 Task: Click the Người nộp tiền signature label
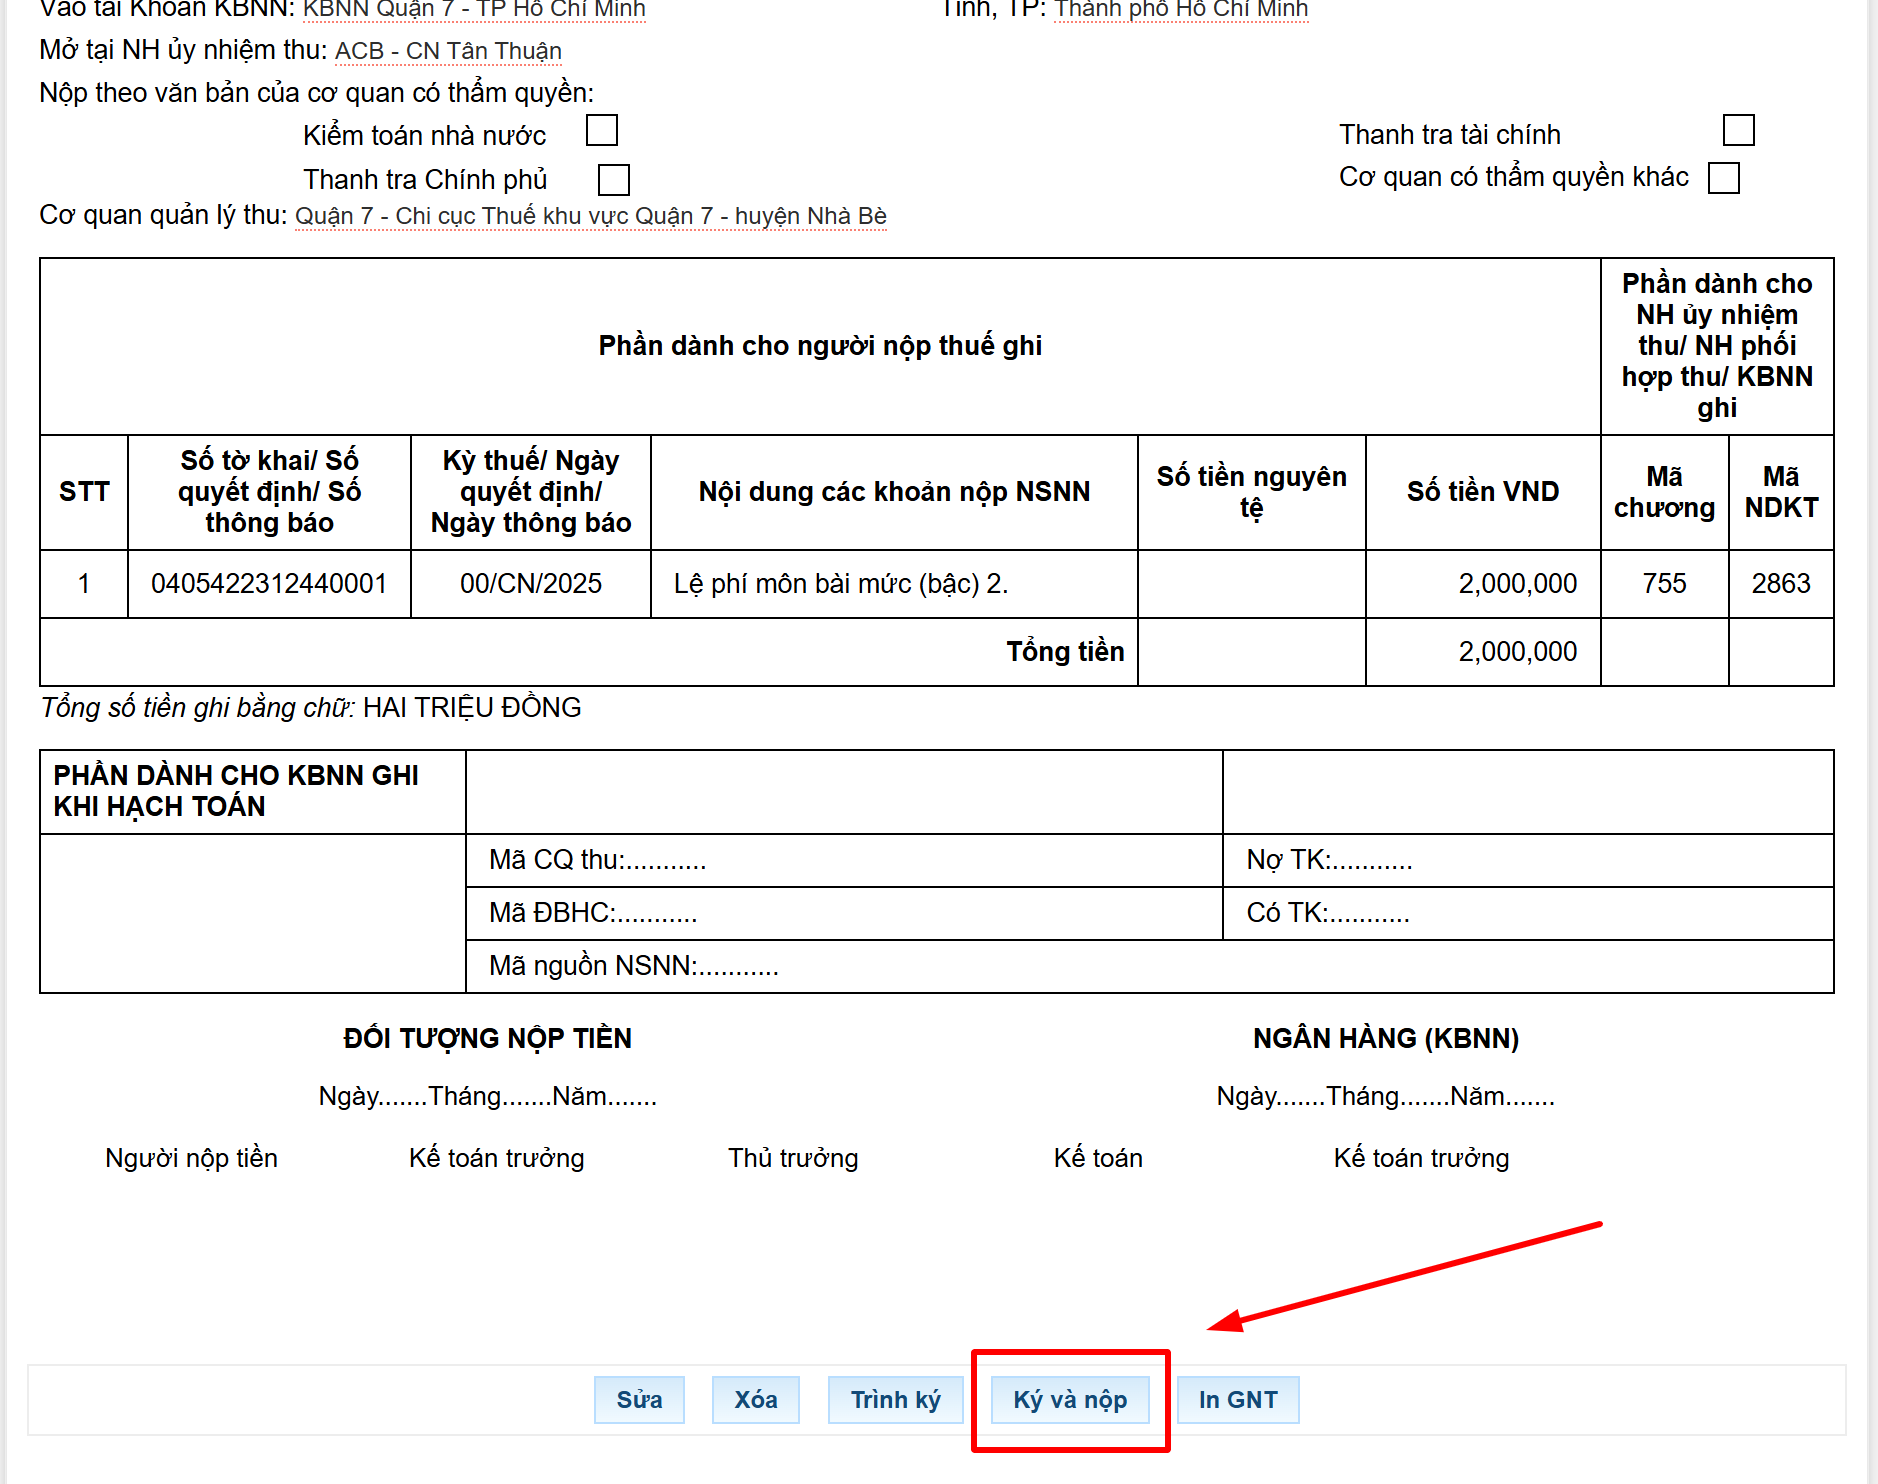tap(191, 1158)
